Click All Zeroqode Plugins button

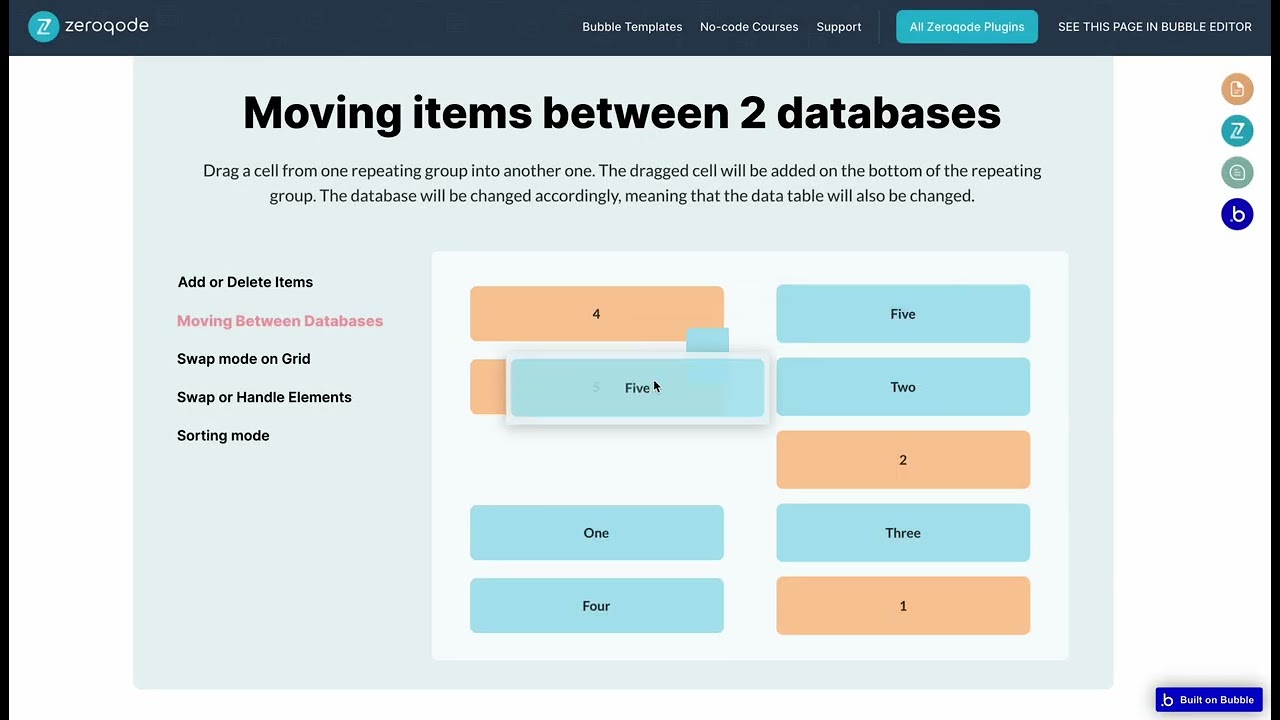967,27
